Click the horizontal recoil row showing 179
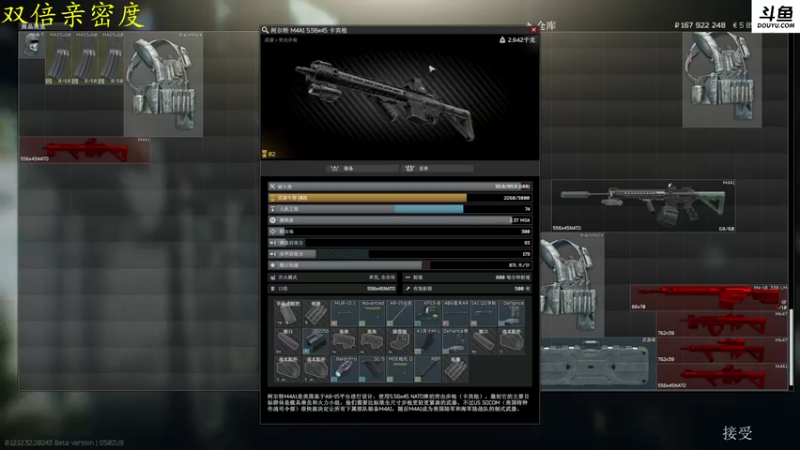Image resolution: width=800 pixels, height=450 pixels. [400, 254]
